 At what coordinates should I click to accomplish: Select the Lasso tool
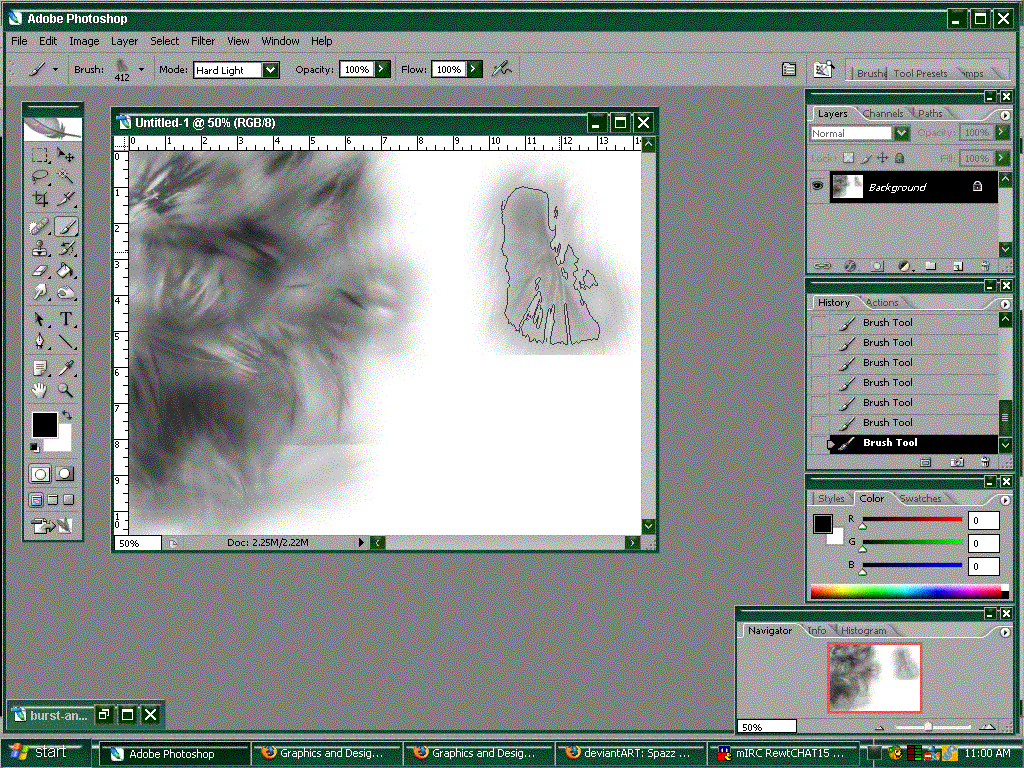click(40, 176)
